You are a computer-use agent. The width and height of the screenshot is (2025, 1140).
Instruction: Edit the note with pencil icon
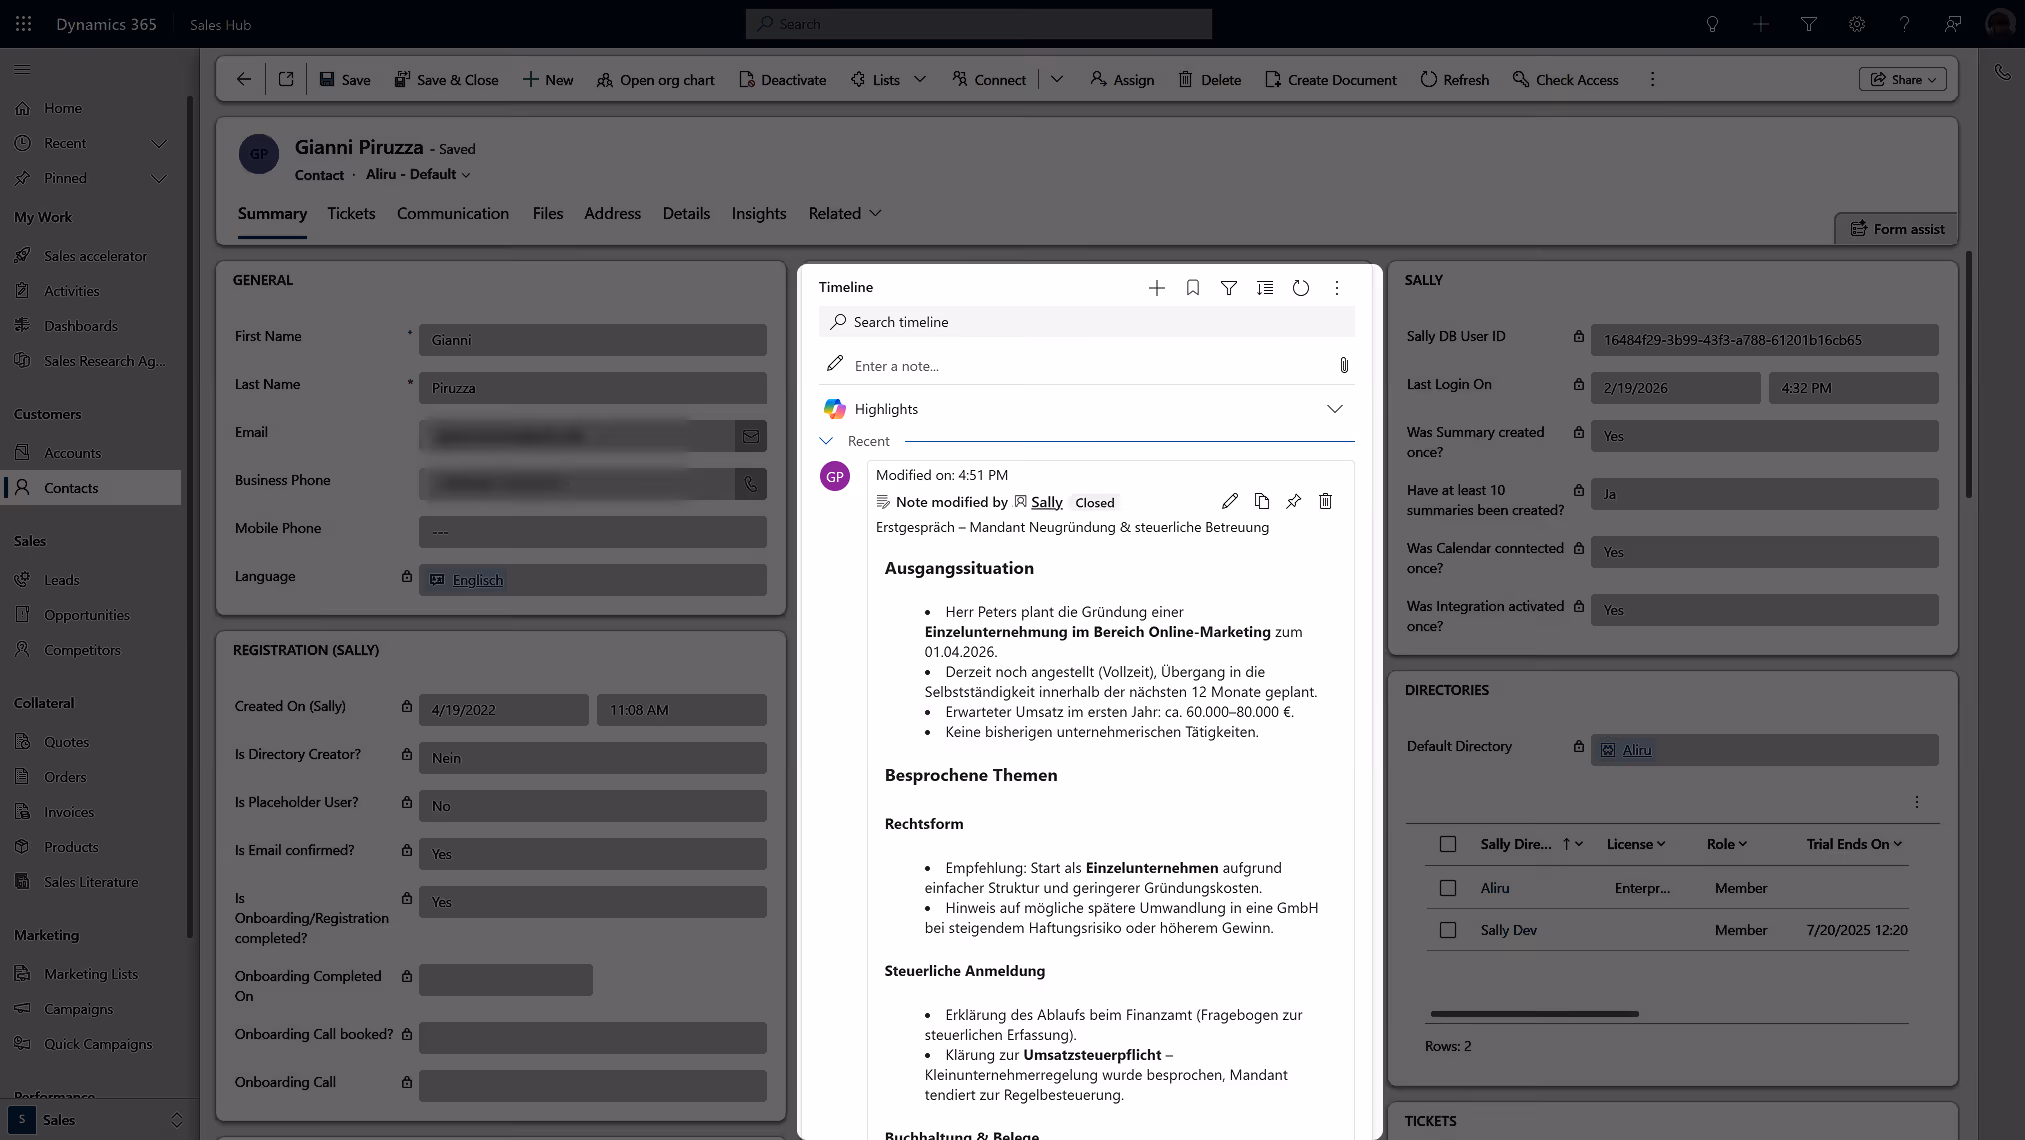(1229, 501)
